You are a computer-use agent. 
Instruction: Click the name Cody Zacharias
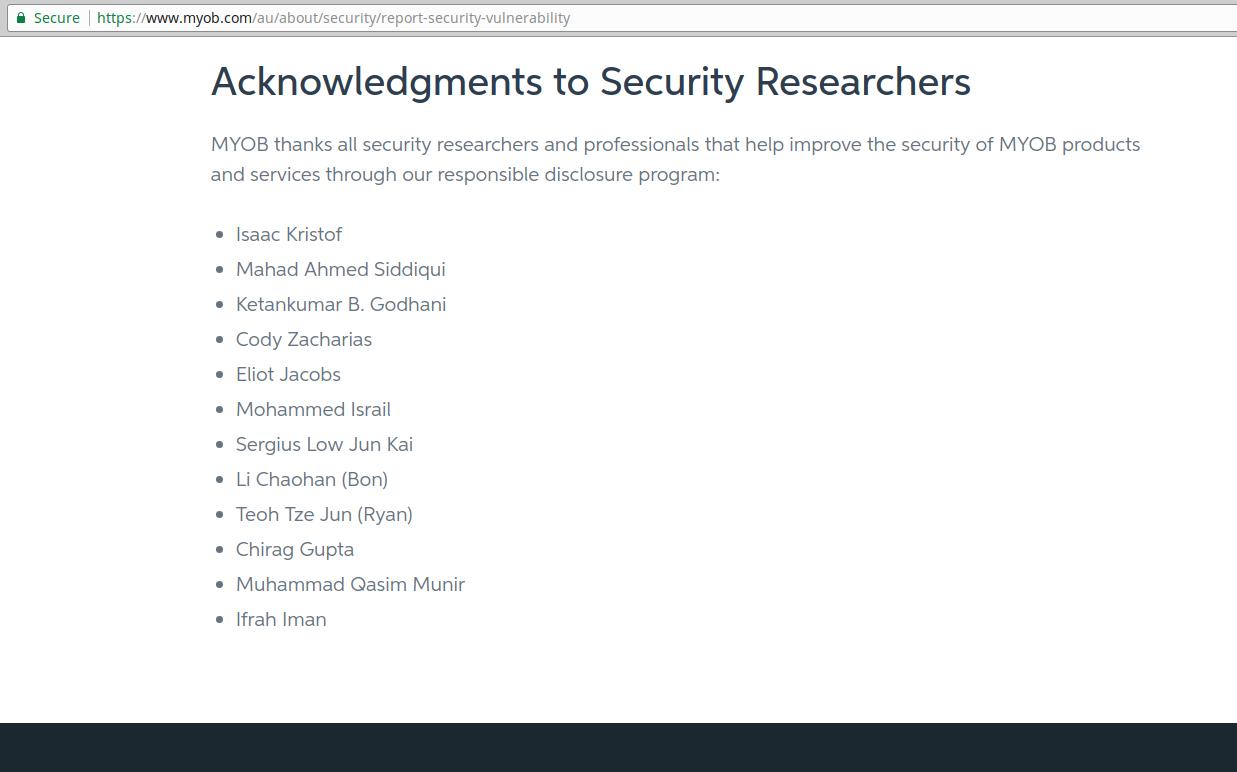(304, 339)
